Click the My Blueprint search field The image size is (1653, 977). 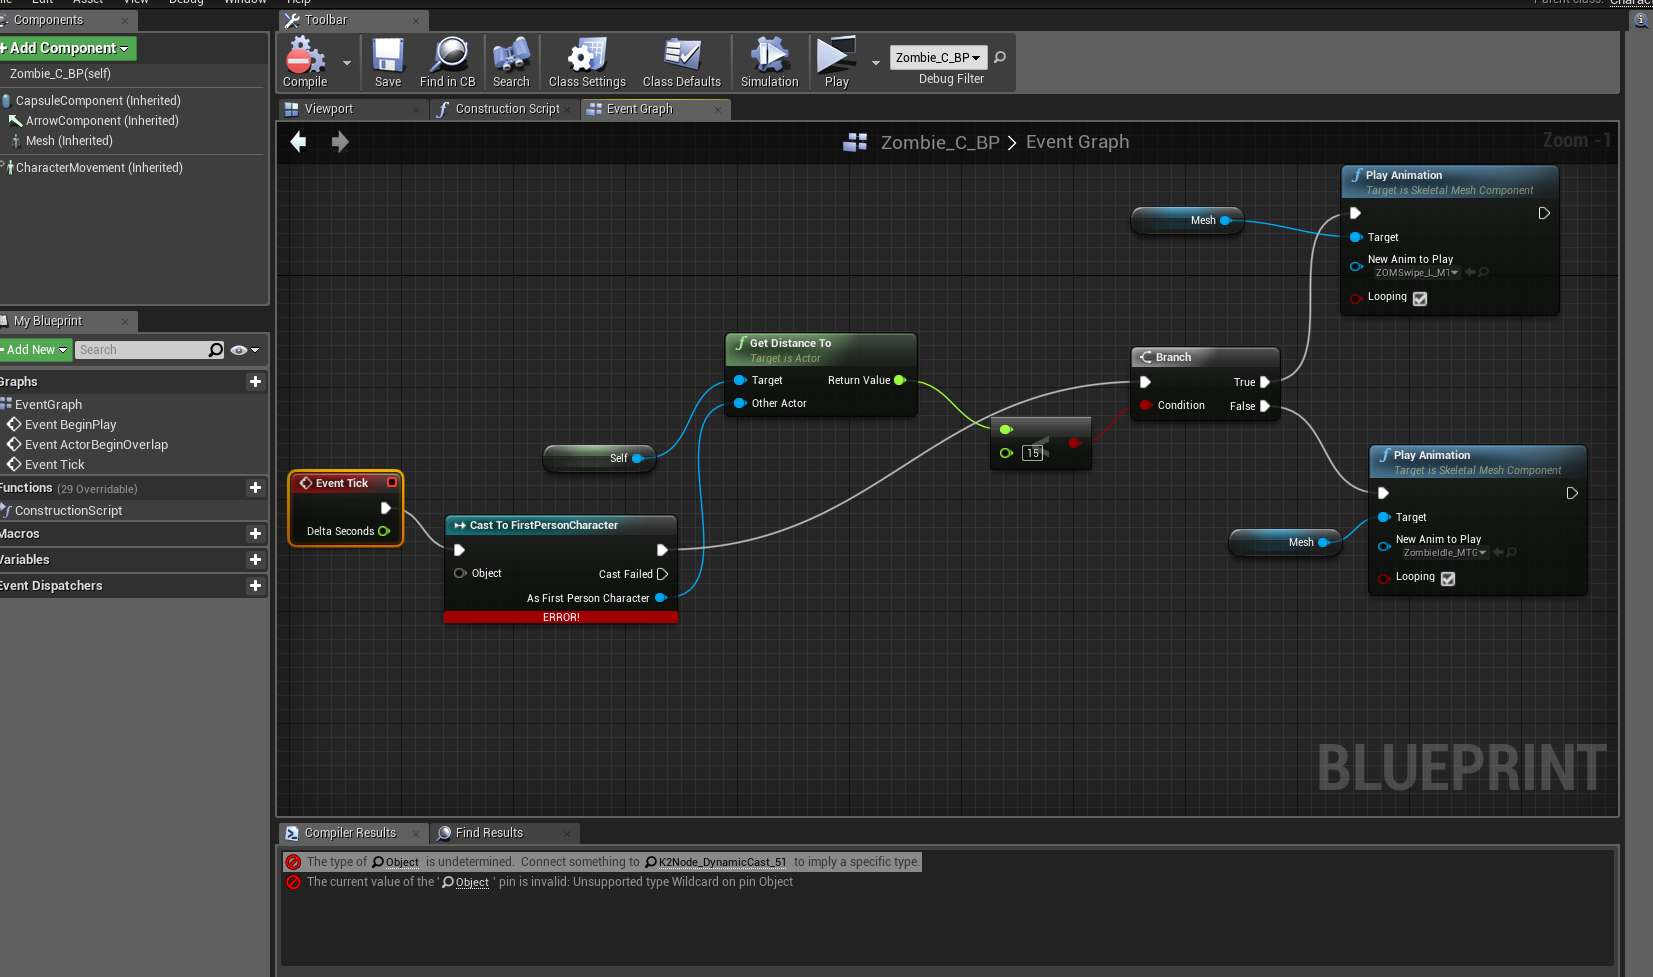pyautogui.click(x=142, y=350)
